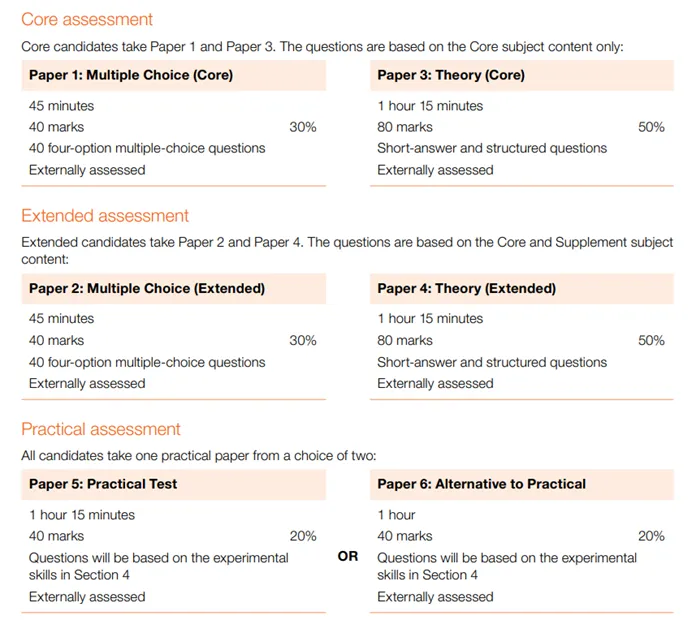Image resolution: width=692 pixels, height=620 pixels.
Task: Select the Paper 1: Multiple Choice (Core) header
Action: tap(131, 75)
